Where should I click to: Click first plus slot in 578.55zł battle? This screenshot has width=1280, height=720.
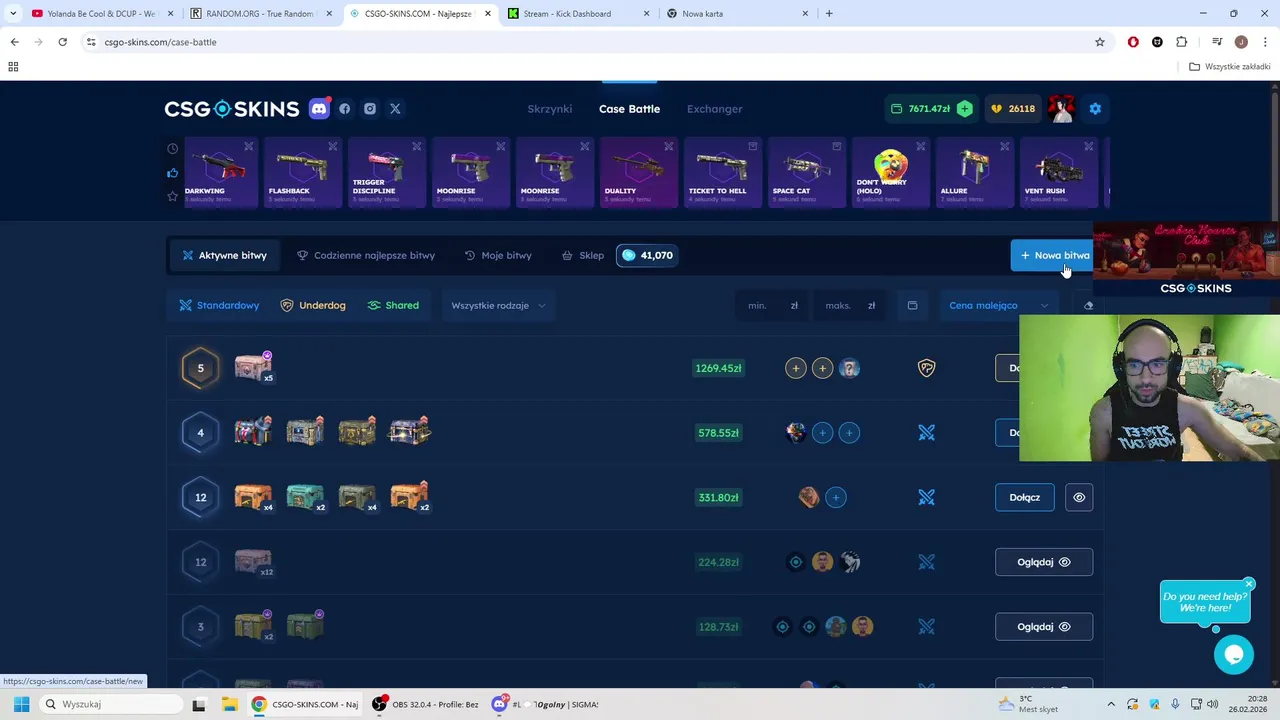pos(822,433)
